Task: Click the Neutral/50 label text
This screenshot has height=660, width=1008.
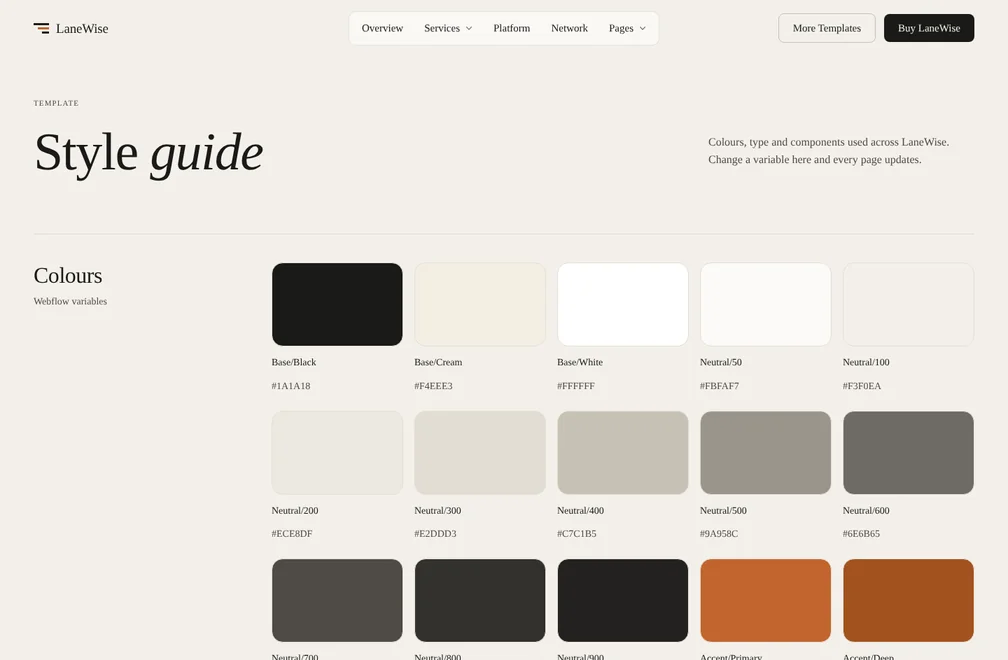Action: [x=721, y=362]
